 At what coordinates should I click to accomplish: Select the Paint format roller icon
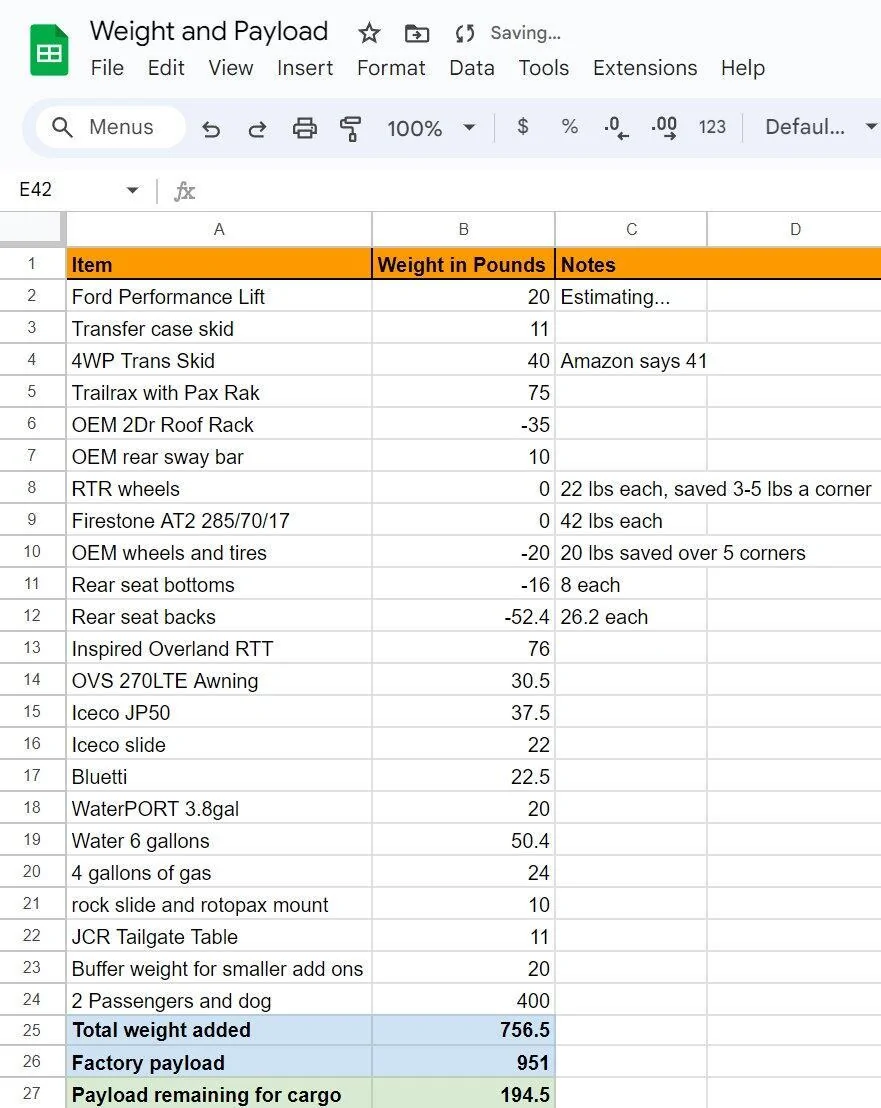(350, 129)
